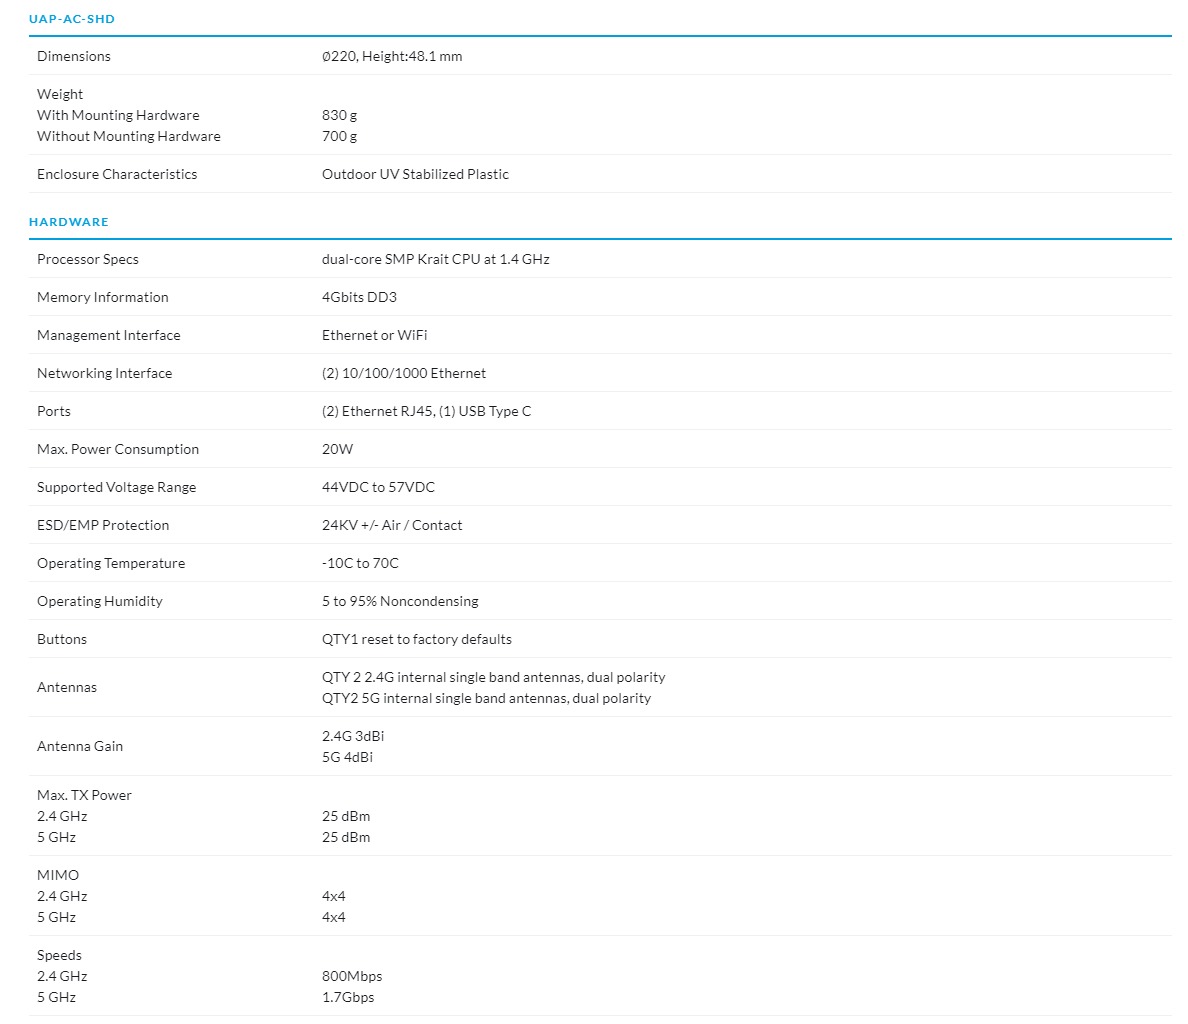Click the Networking Interface label
This screenshot has width=1188, height=1024.
[105, 373]
